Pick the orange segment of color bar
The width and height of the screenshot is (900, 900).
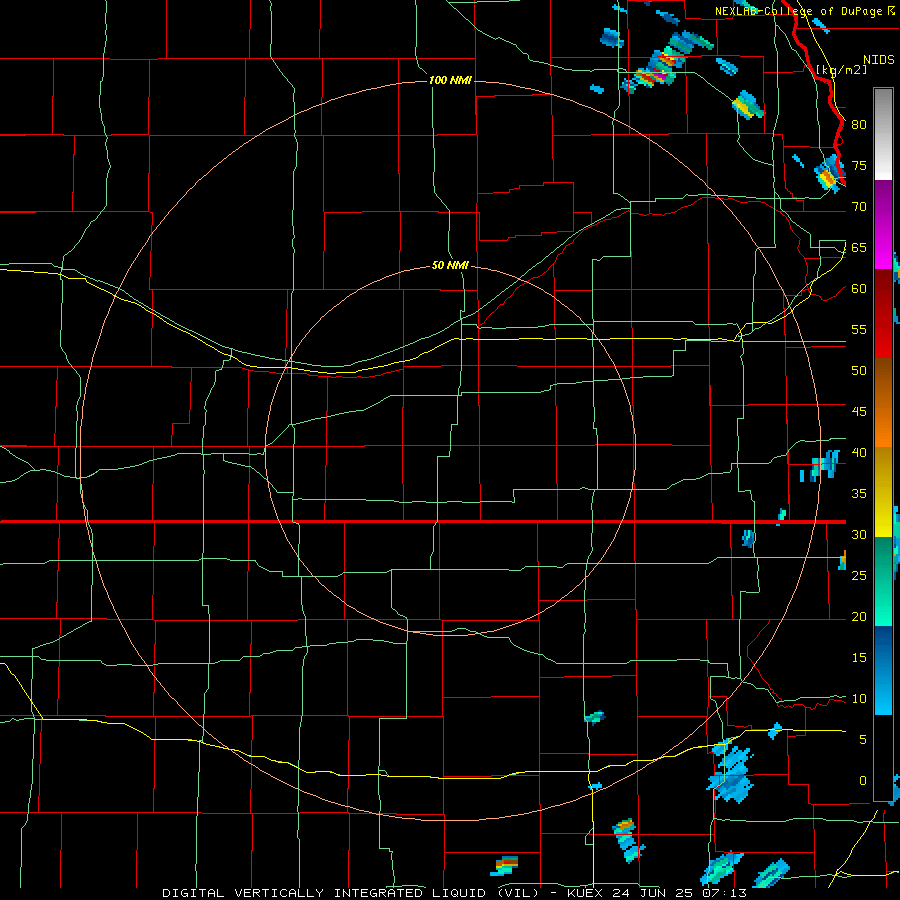click(x=883, y=426)
